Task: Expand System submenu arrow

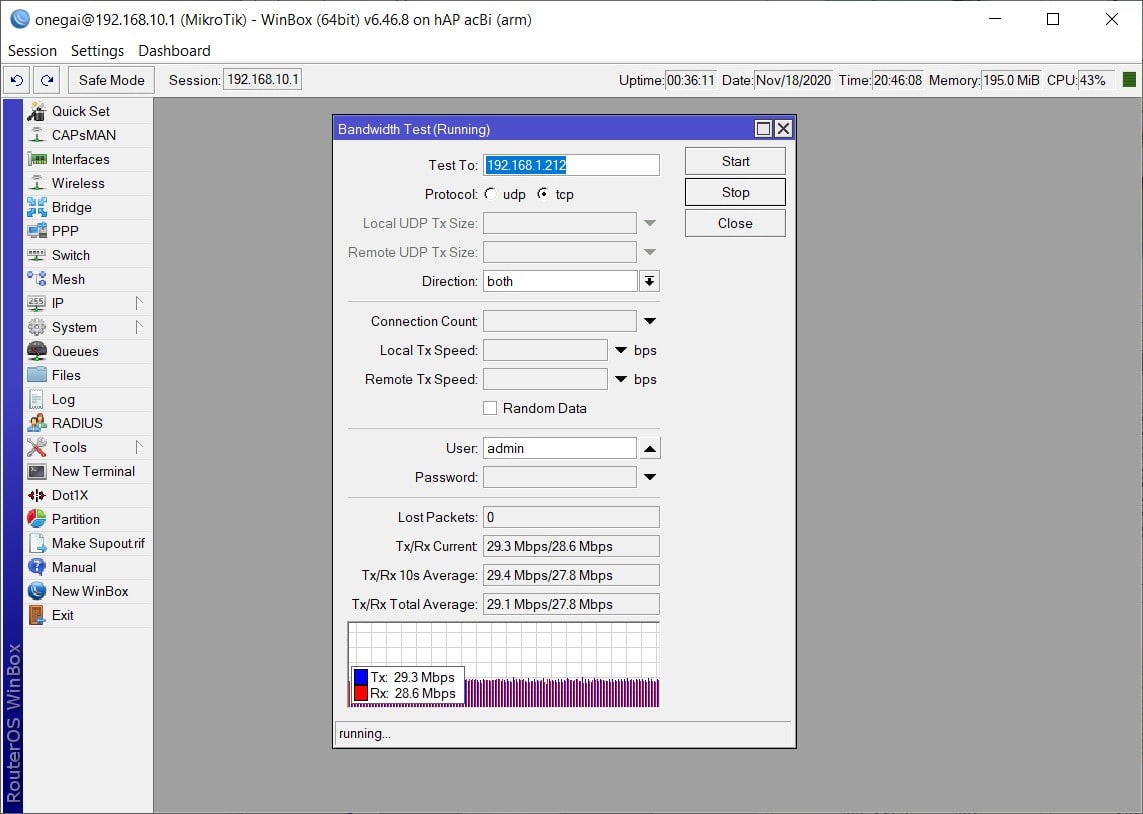Action: pyautogui.click(x=139, y=327)
